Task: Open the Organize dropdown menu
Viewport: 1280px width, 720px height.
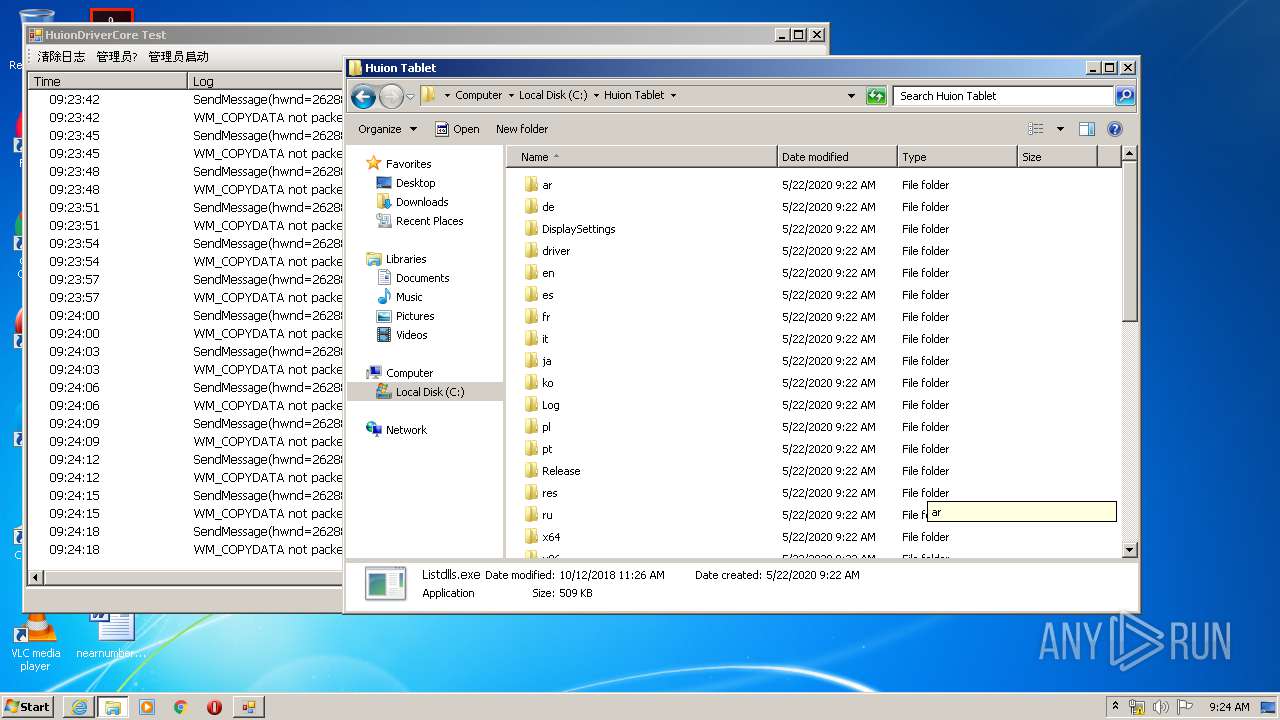Action: tap(388, 129)
